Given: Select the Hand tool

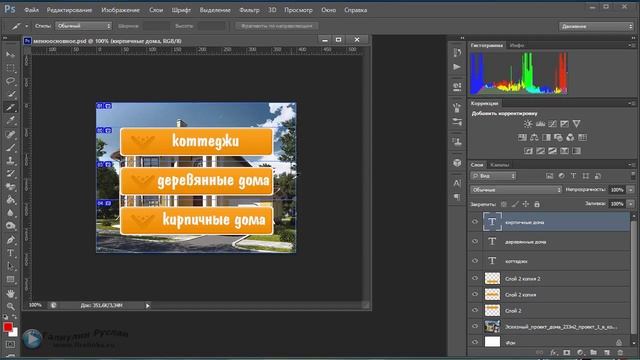Looking at the screenshot, I should tap(10, 293).
